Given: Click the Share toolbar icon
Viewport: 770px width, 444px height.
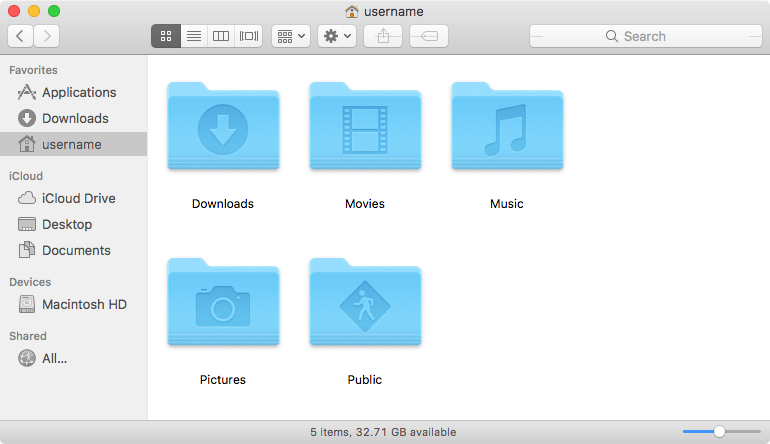Looking at the screenshot, I should (383, 36).
